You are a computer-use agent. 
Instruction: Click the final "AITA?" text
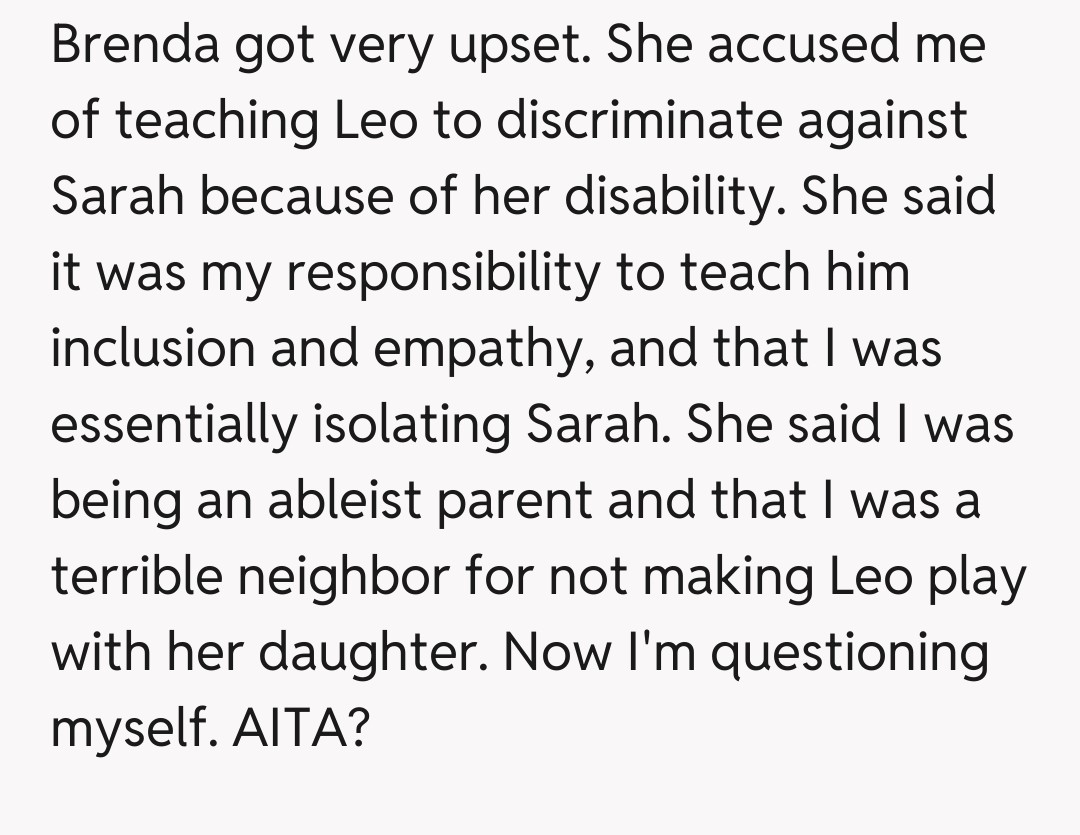pyautogui.click(x=297, y=729)
